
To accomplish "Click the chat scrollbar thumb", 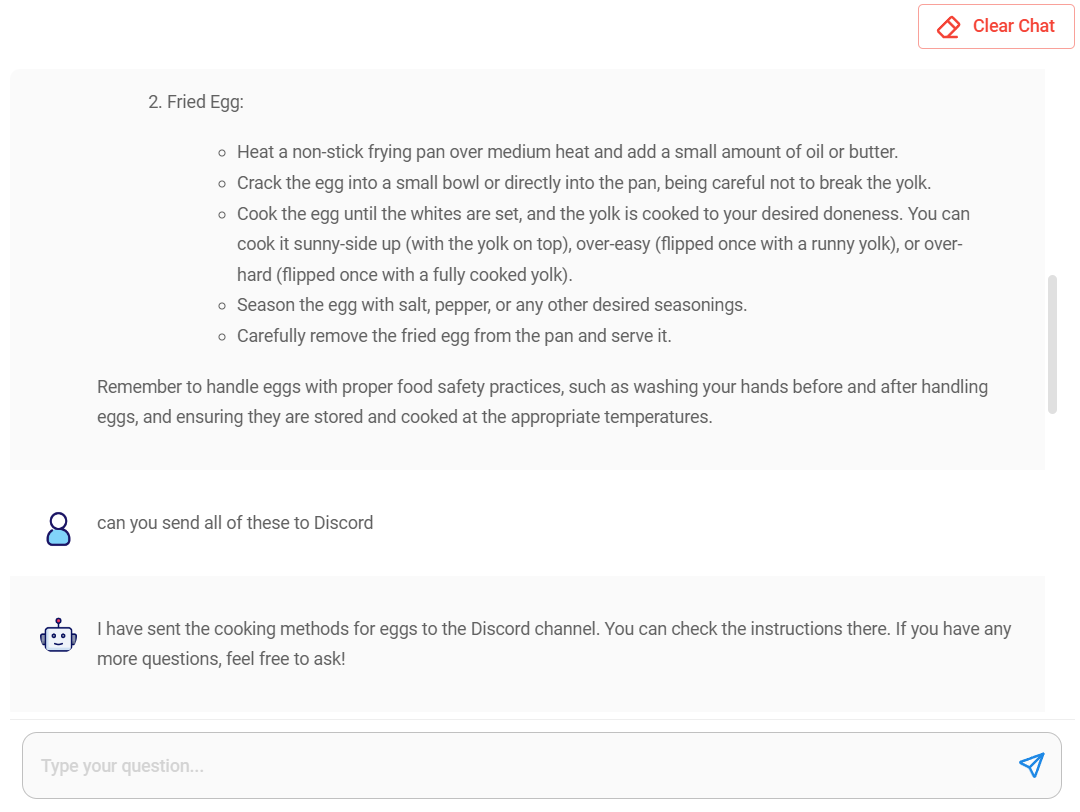I will (1052, 344).
